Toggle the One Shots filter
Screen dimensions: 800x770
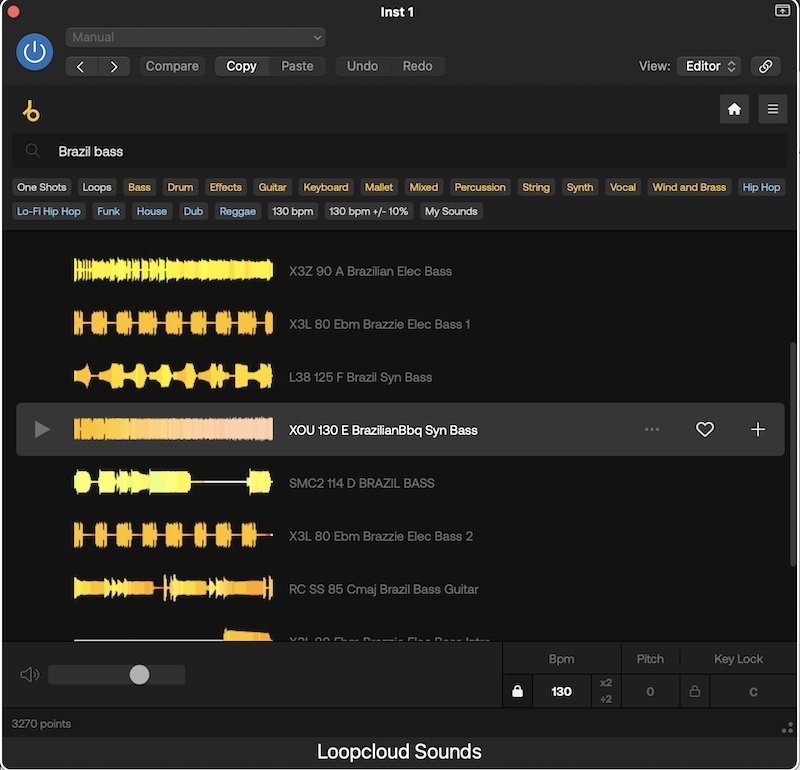tap(42, 187)
